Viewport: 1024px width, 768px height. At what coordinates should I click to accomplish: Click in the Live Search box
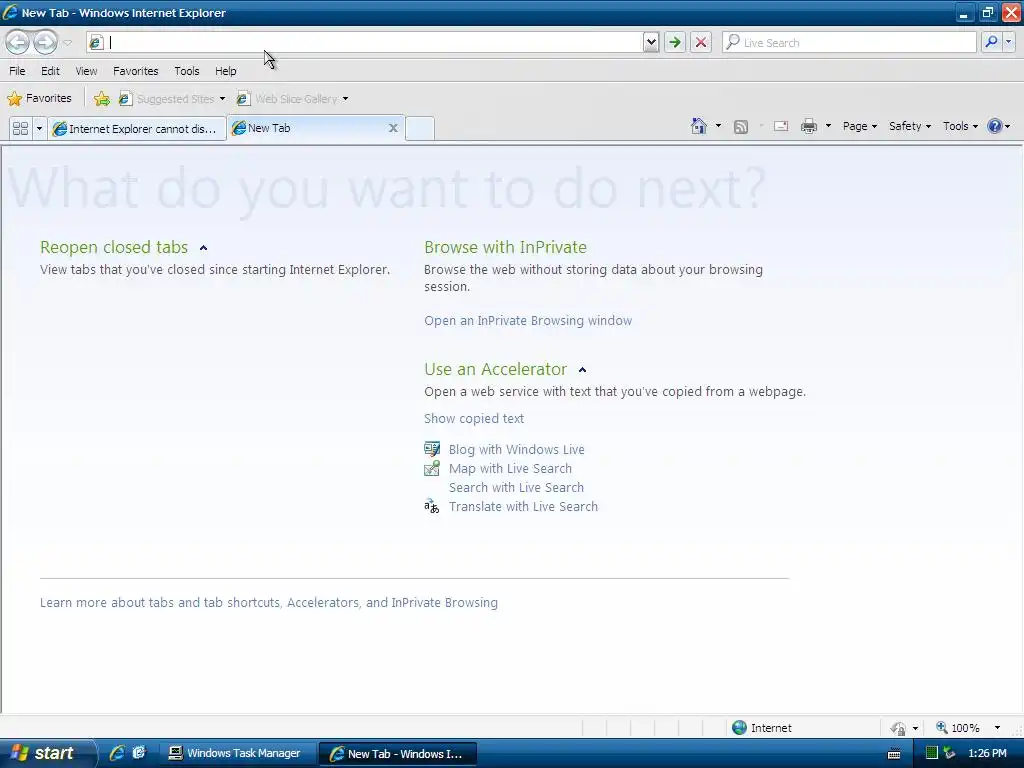click(x=849, y=42)
